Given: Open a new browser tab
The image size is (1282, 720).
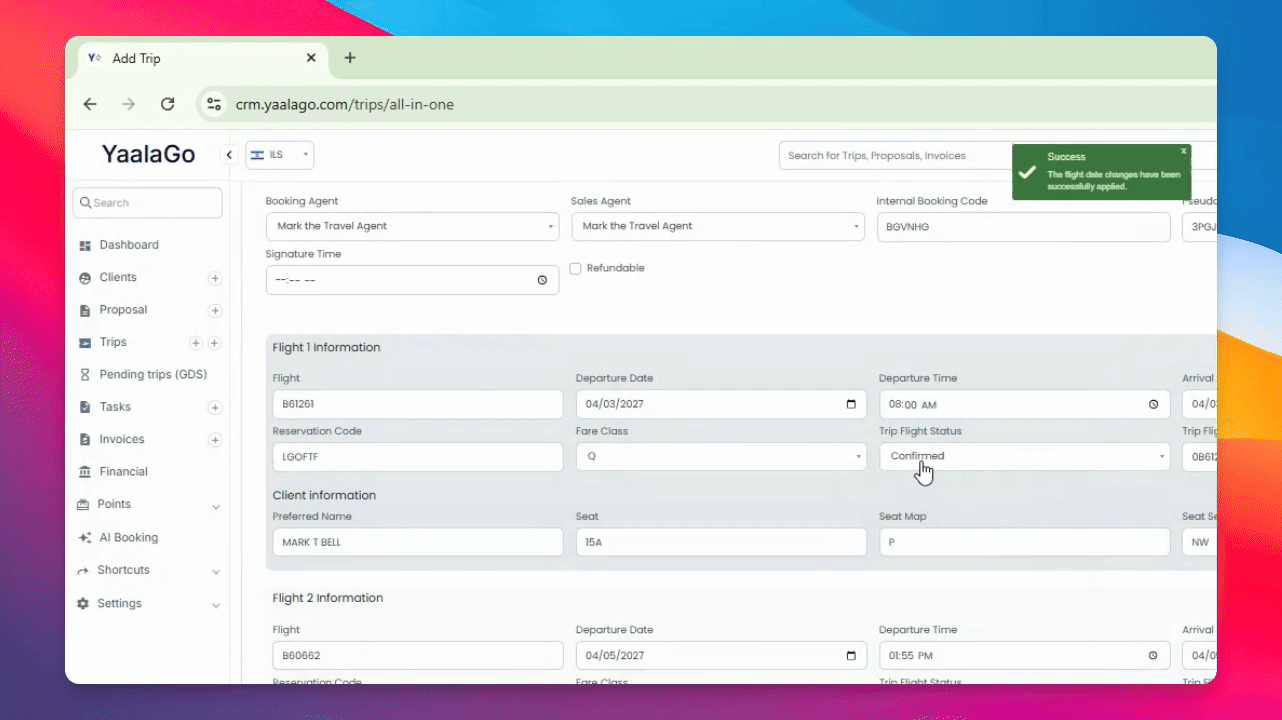Looking at the screenshot, I should [350, 58].
